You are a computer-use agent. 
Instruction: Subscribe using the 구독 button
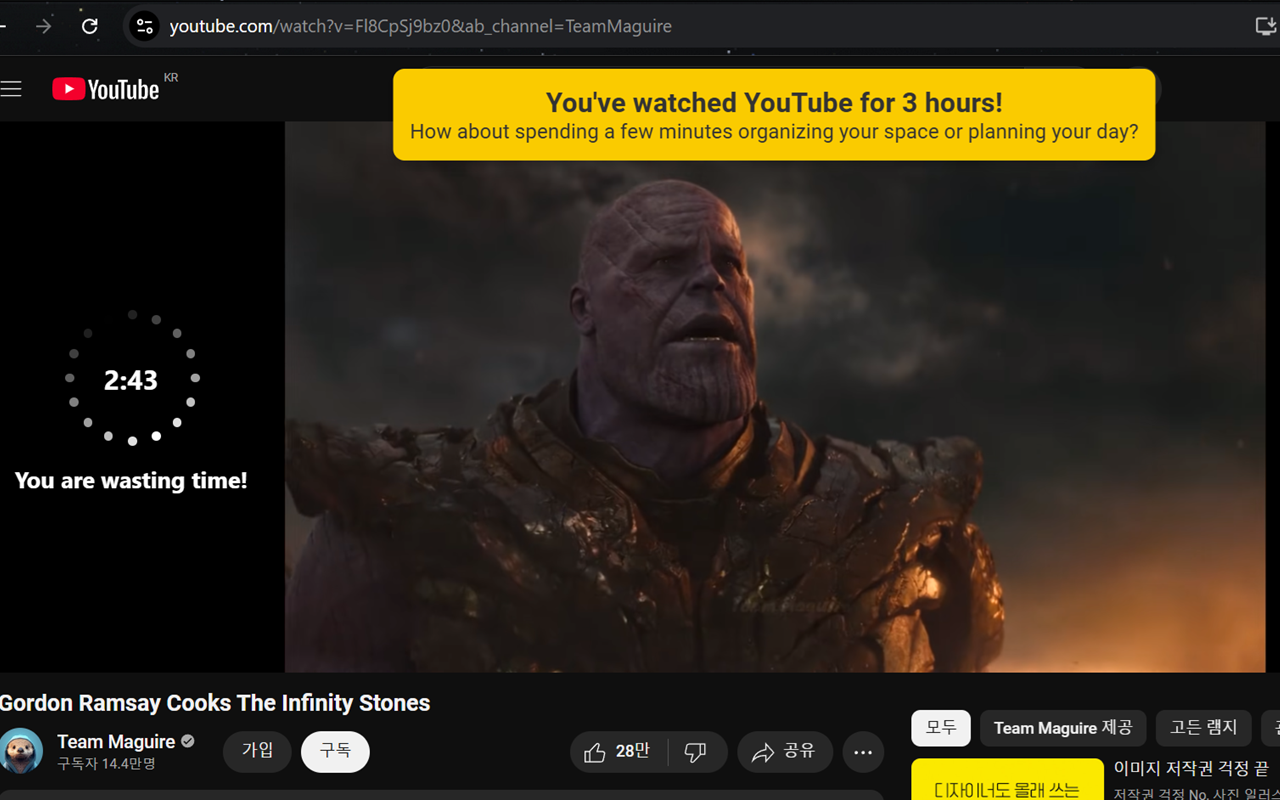(x=335, y=752)
